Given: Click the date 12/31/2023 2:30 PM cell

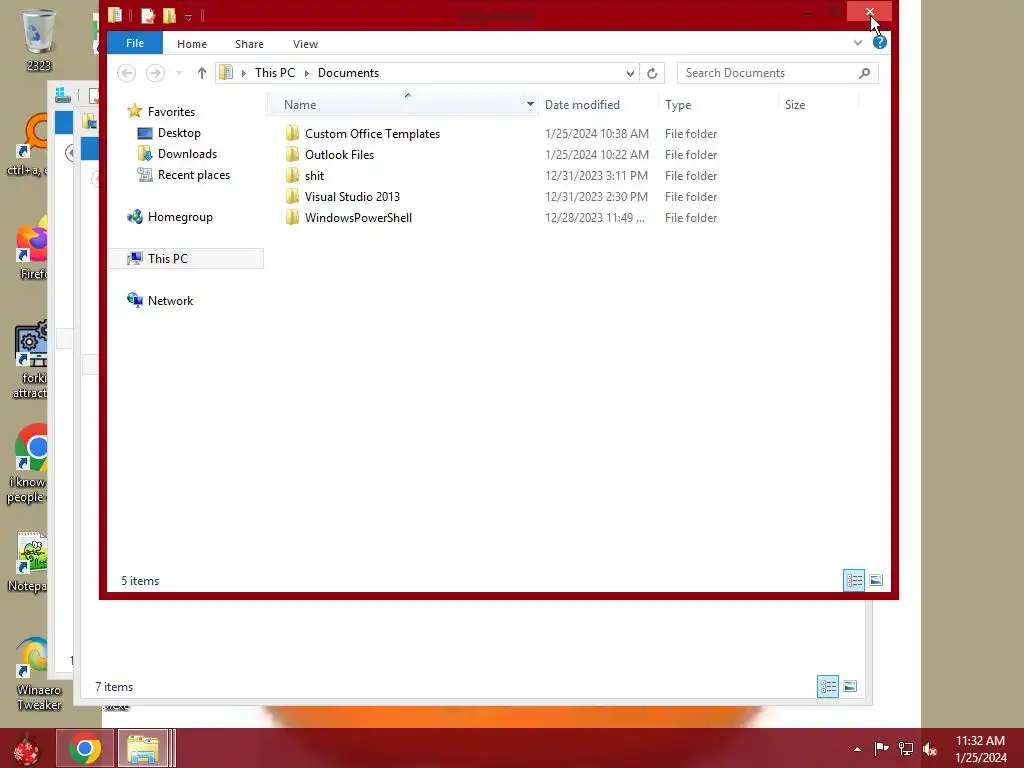Looking at the screenshot, I should coord(596,197).
